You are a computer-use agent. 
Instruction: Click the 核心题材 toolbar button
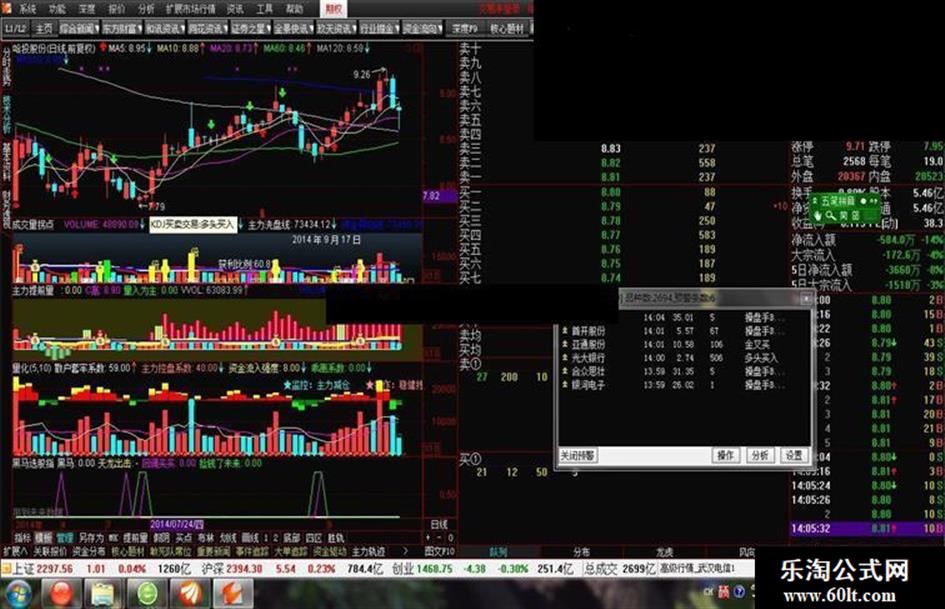point(507,28)
